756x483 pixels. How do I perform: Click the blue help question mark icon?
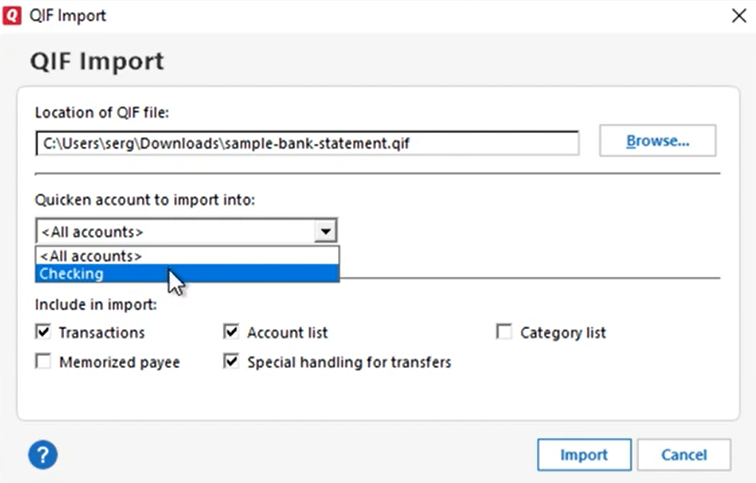pos(43,455)
